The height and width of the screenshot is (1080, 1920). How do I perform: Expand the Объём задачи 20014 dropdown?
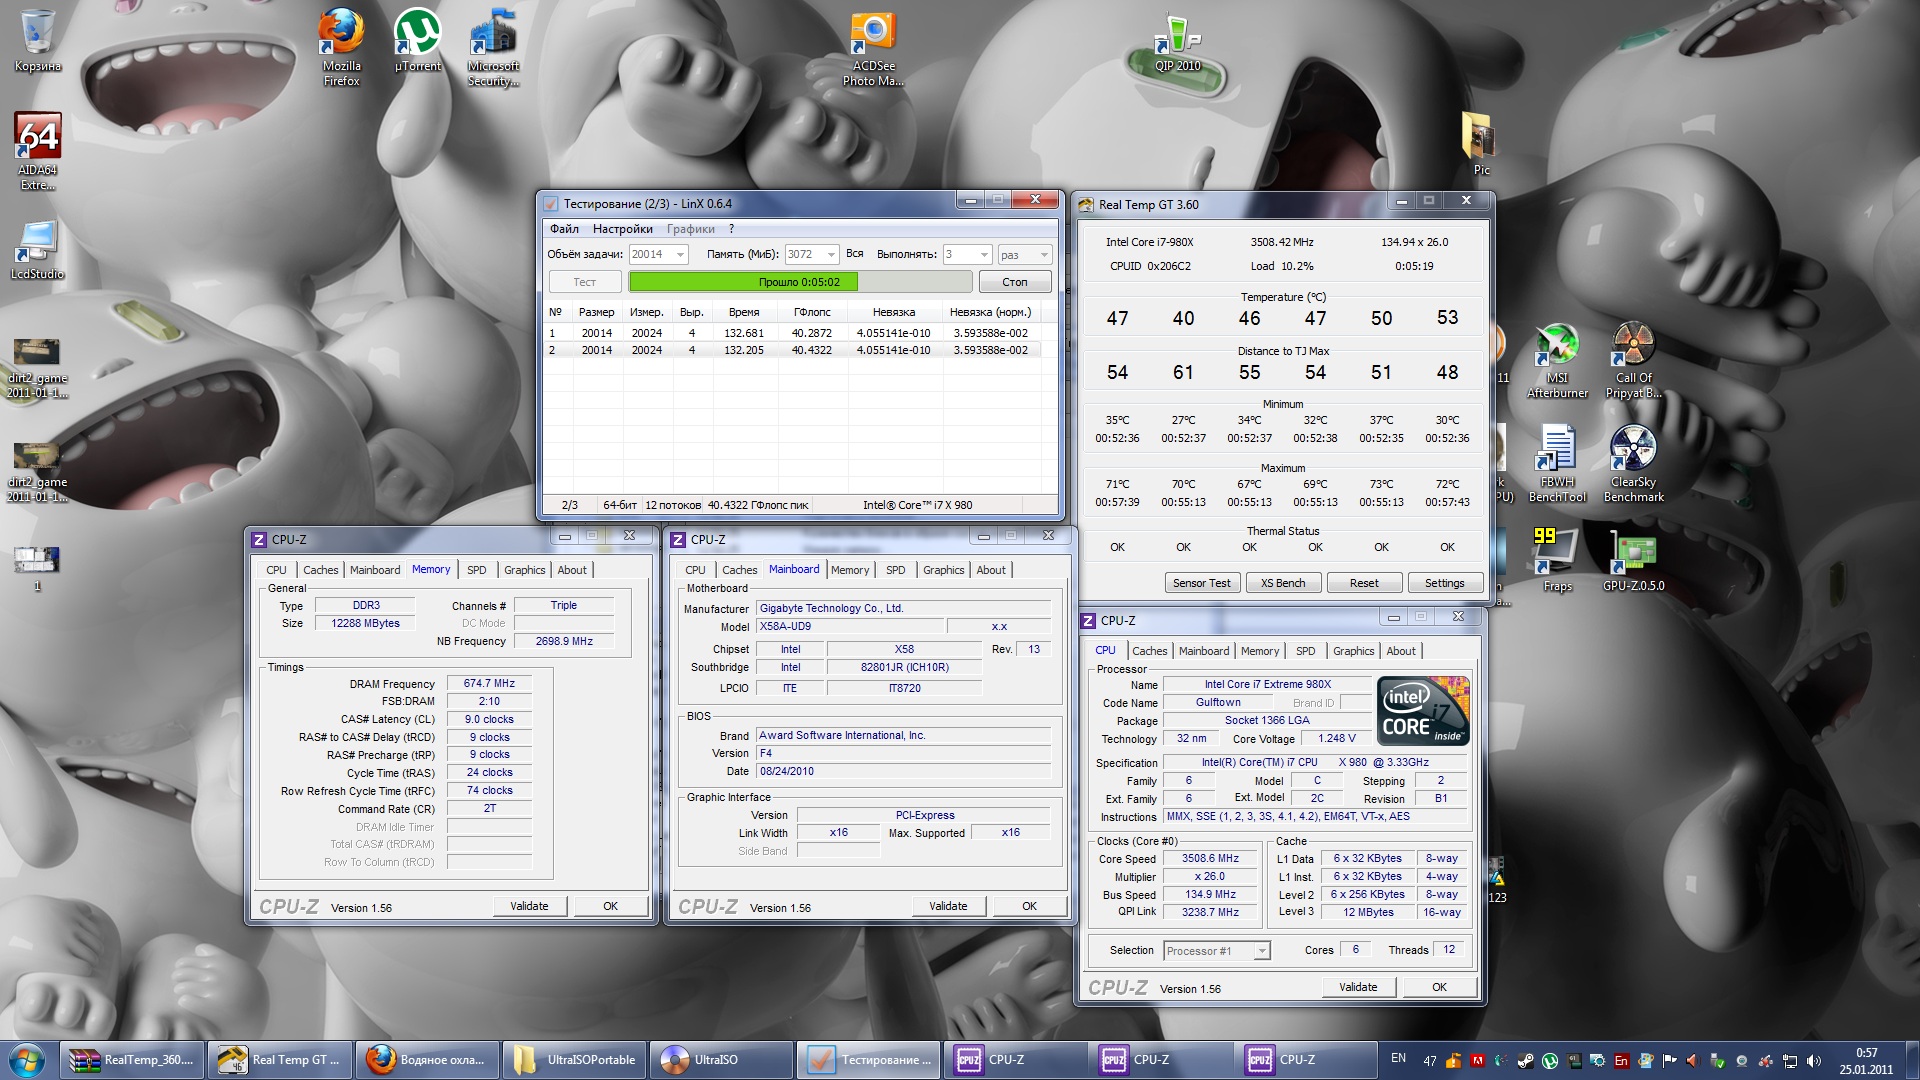(681, 255)
